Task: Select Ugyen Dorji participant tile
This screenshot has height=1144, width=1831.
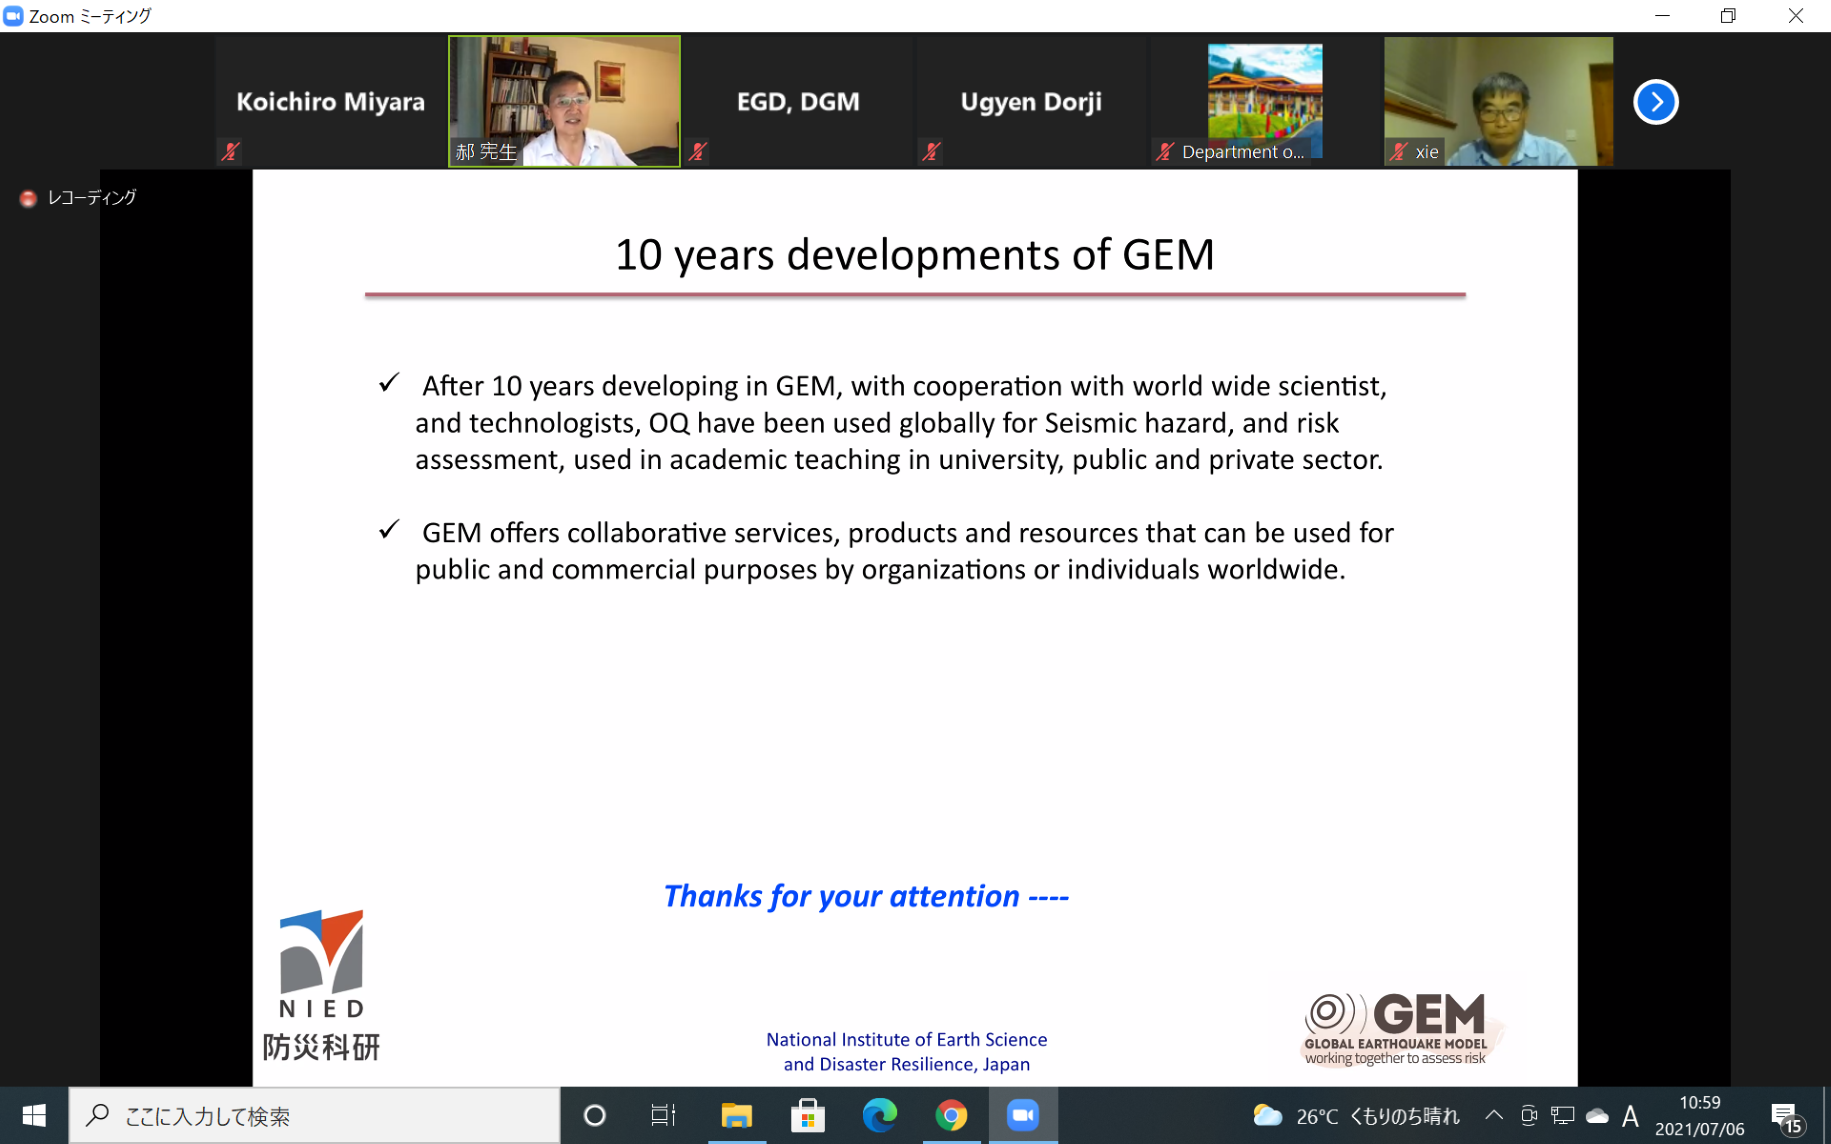Action: [x=1031, y=101]
